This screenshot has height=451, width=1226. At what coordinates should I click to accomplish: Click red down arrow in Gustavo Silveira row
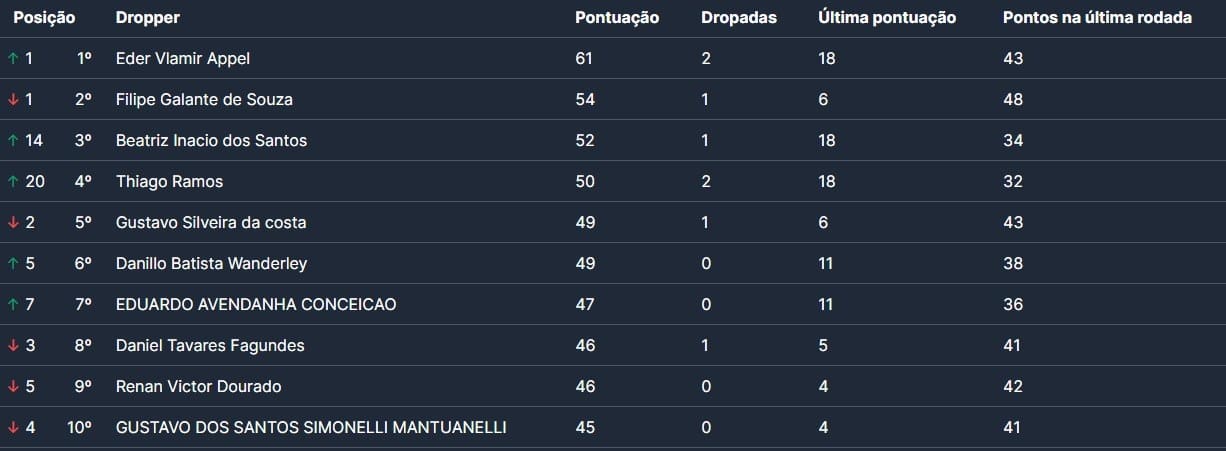13,223
